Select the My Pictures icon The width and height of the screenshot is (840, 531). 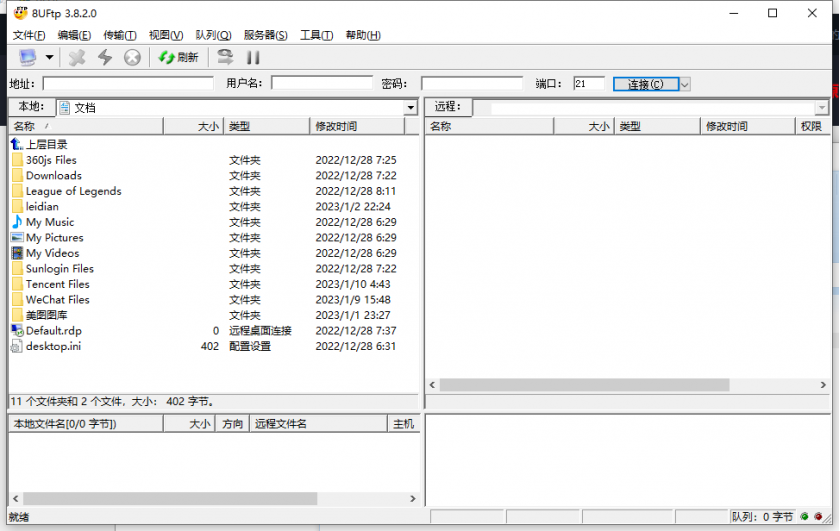(17, 237)
